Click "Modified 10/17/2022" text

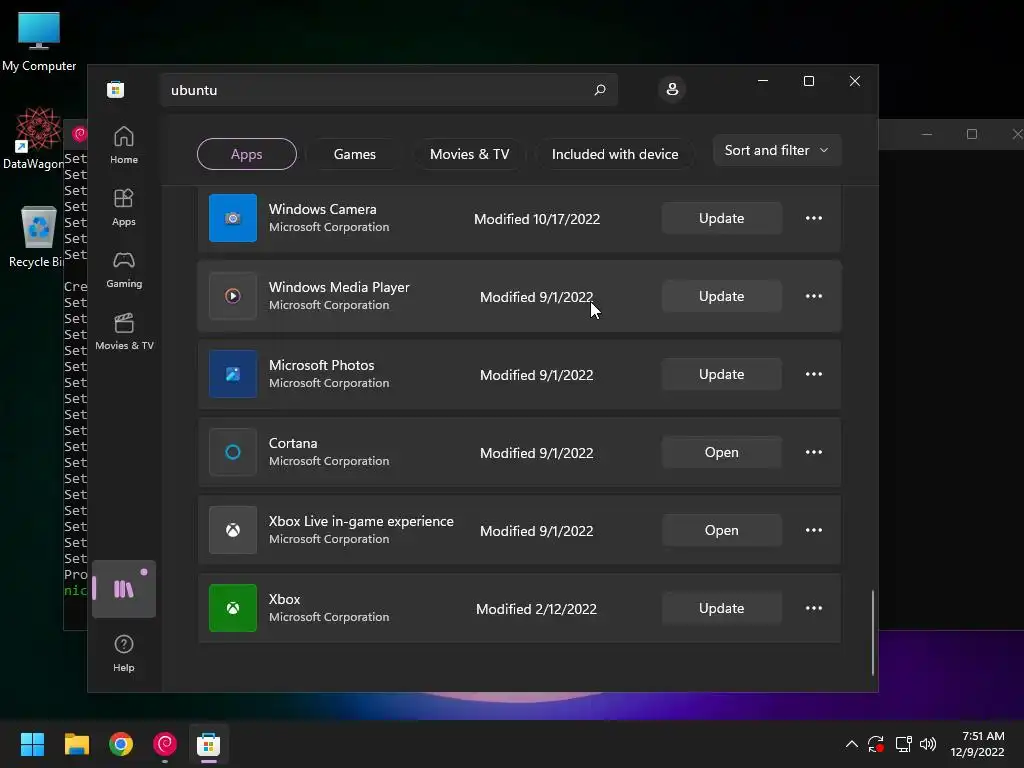[537, 219]
